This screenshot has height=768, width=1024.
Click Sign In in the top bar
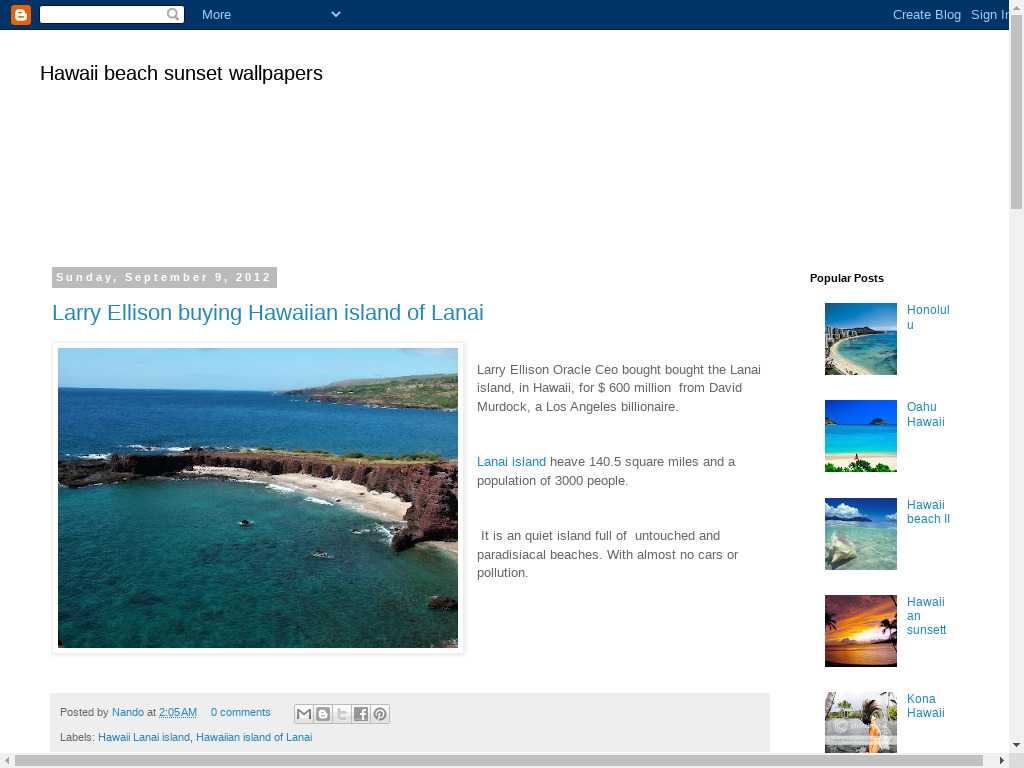tap(989, 15)
